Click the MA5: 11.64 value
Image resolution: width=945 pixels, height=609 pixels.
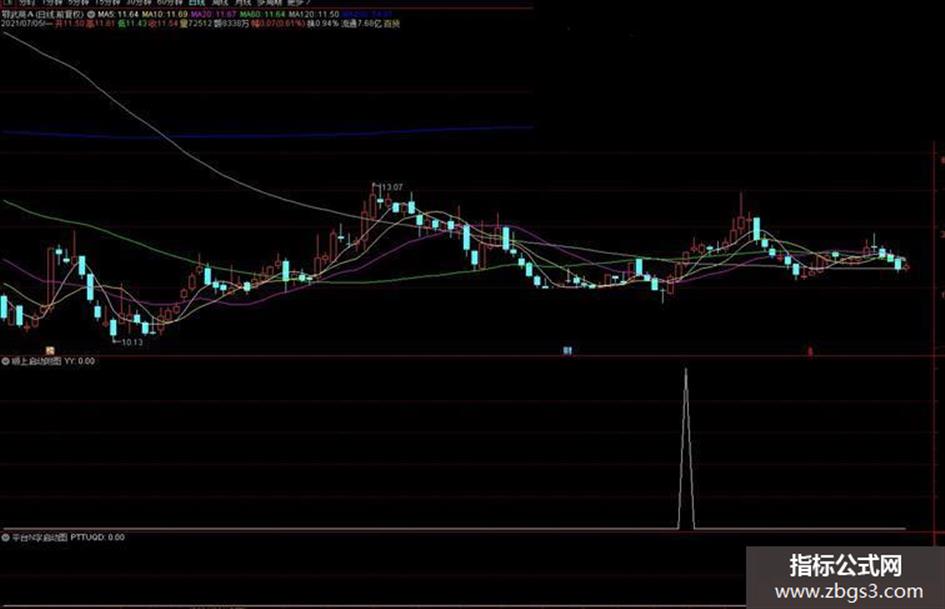[118, 14]
